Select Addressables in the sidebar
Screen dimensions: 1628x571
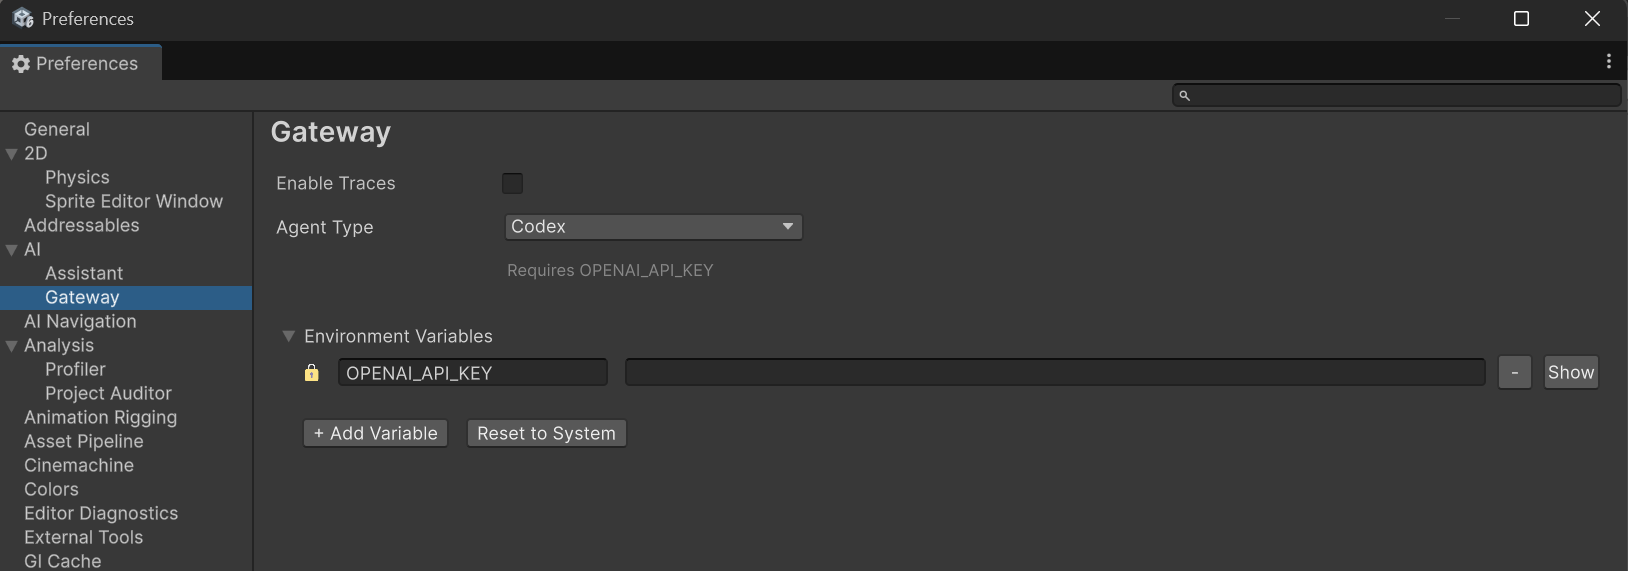tap(82, 225)
